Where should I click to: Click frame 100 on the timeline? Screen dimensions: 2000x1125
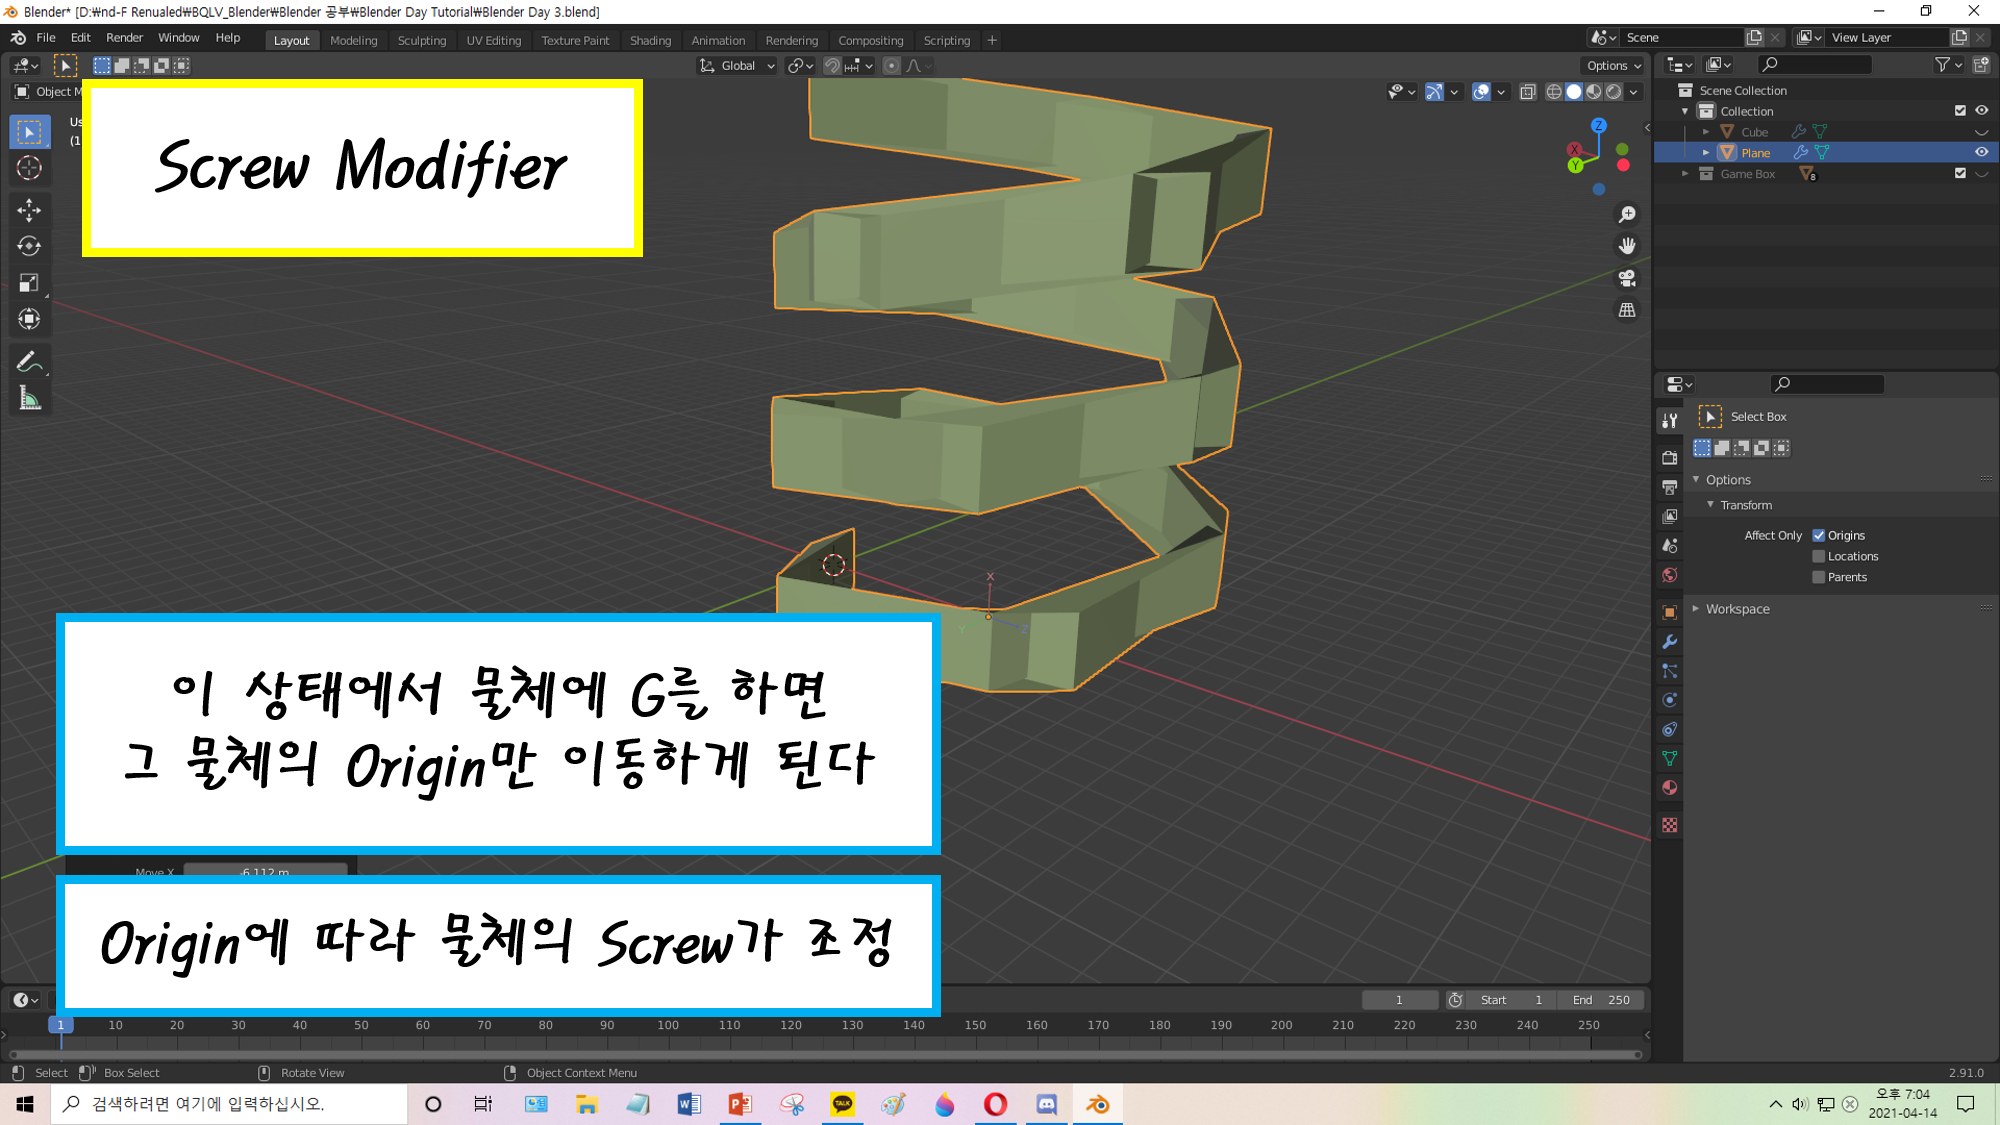click(668, 1026)
